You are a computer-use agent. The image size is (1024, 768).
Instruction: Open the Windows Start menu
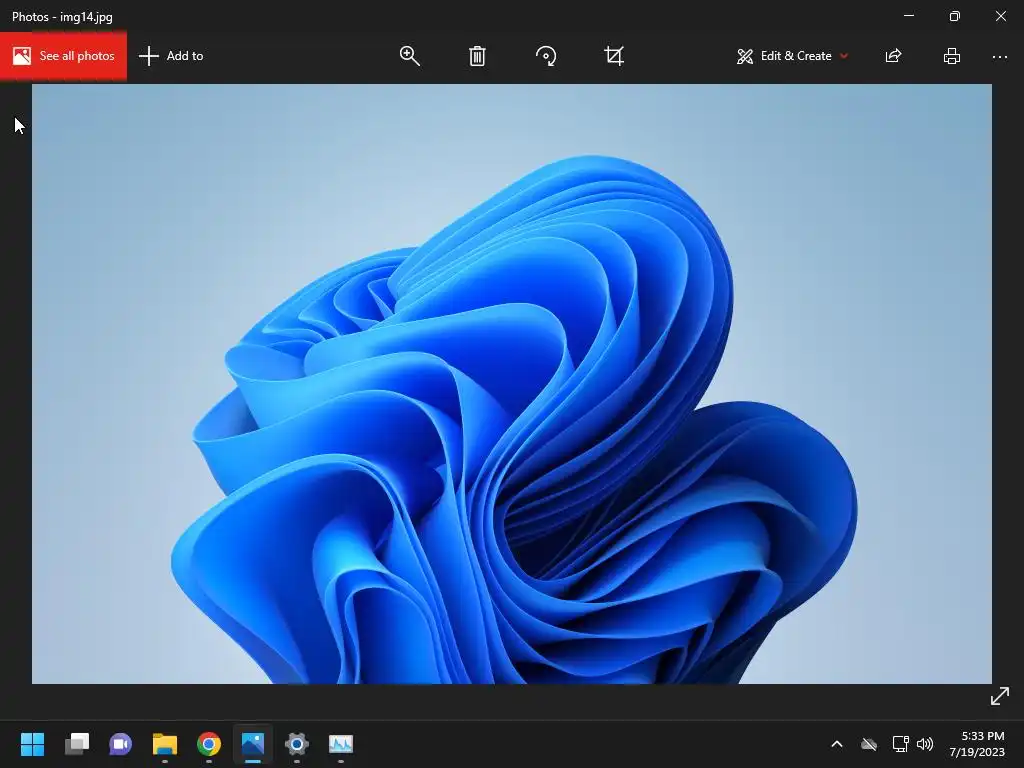coord(32,744)
